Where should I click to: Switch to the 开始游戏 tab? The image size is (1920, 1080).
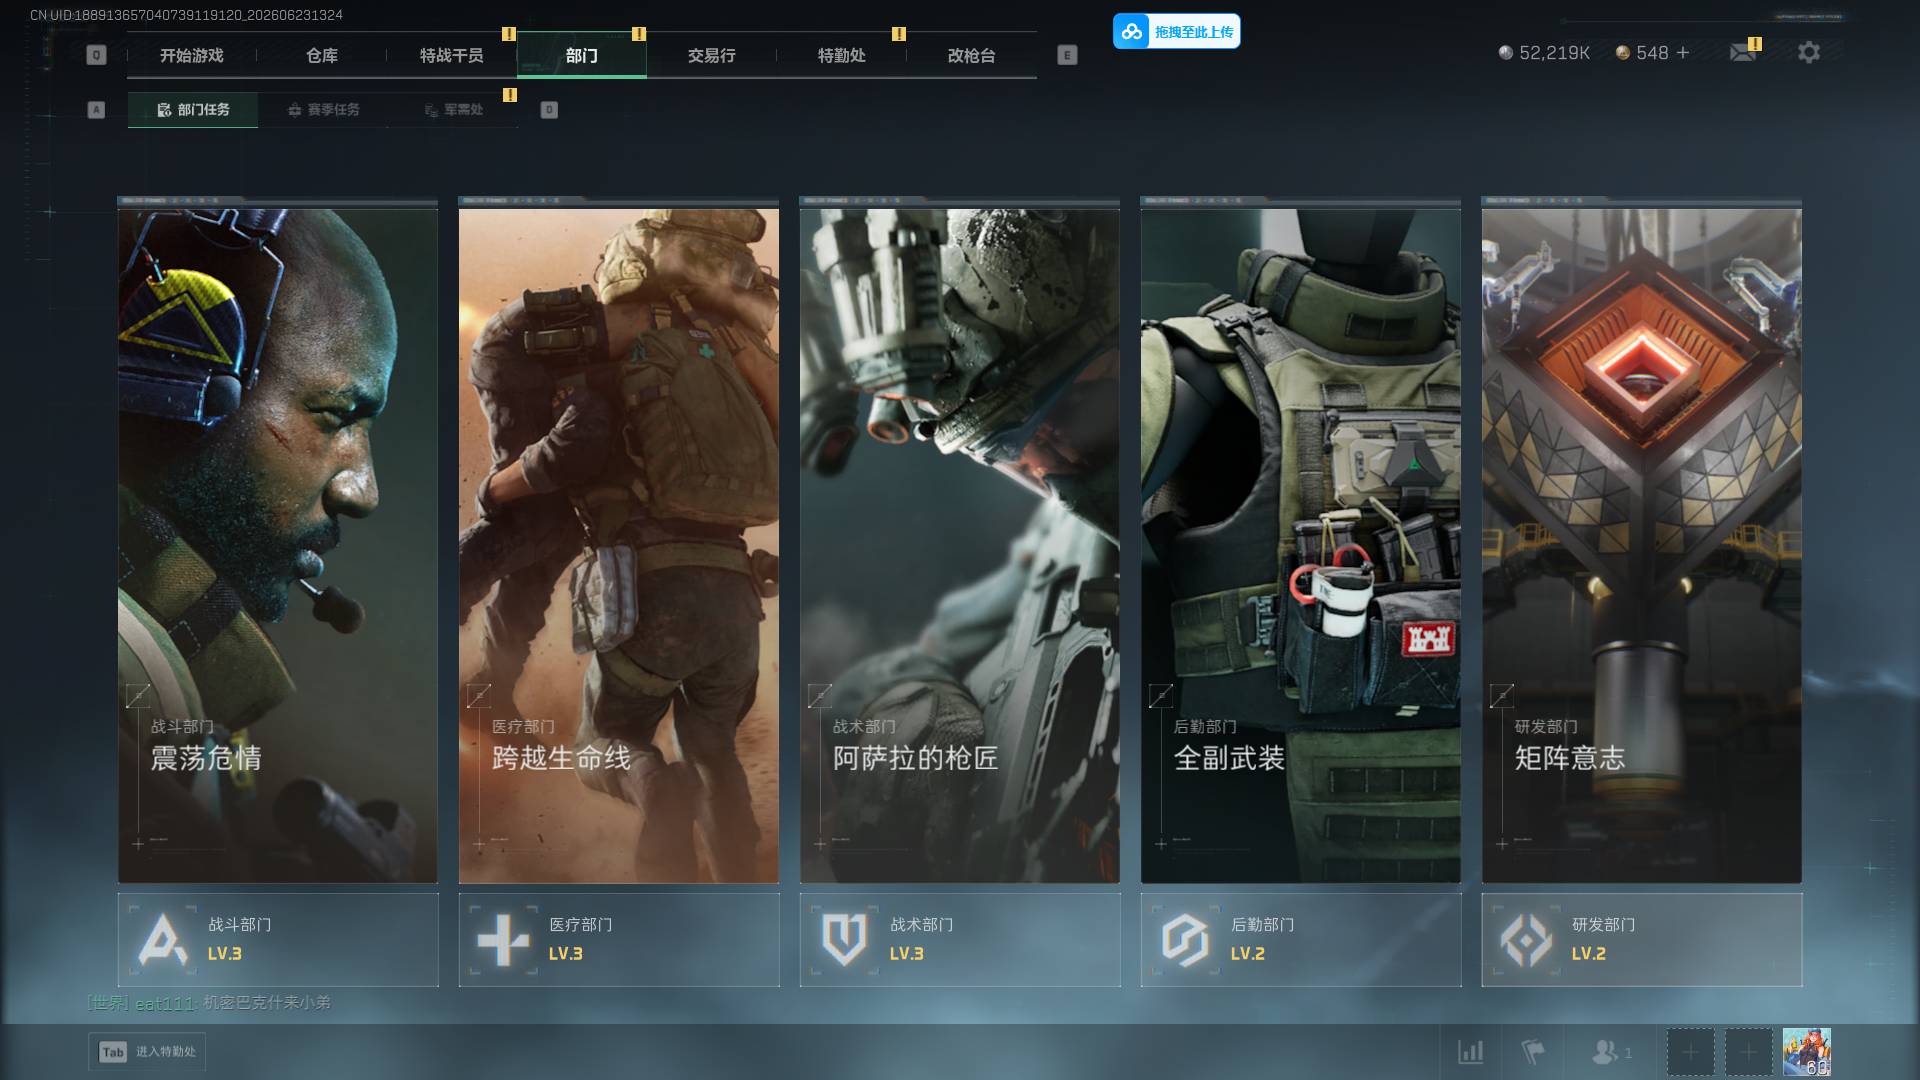click(192, 55)
